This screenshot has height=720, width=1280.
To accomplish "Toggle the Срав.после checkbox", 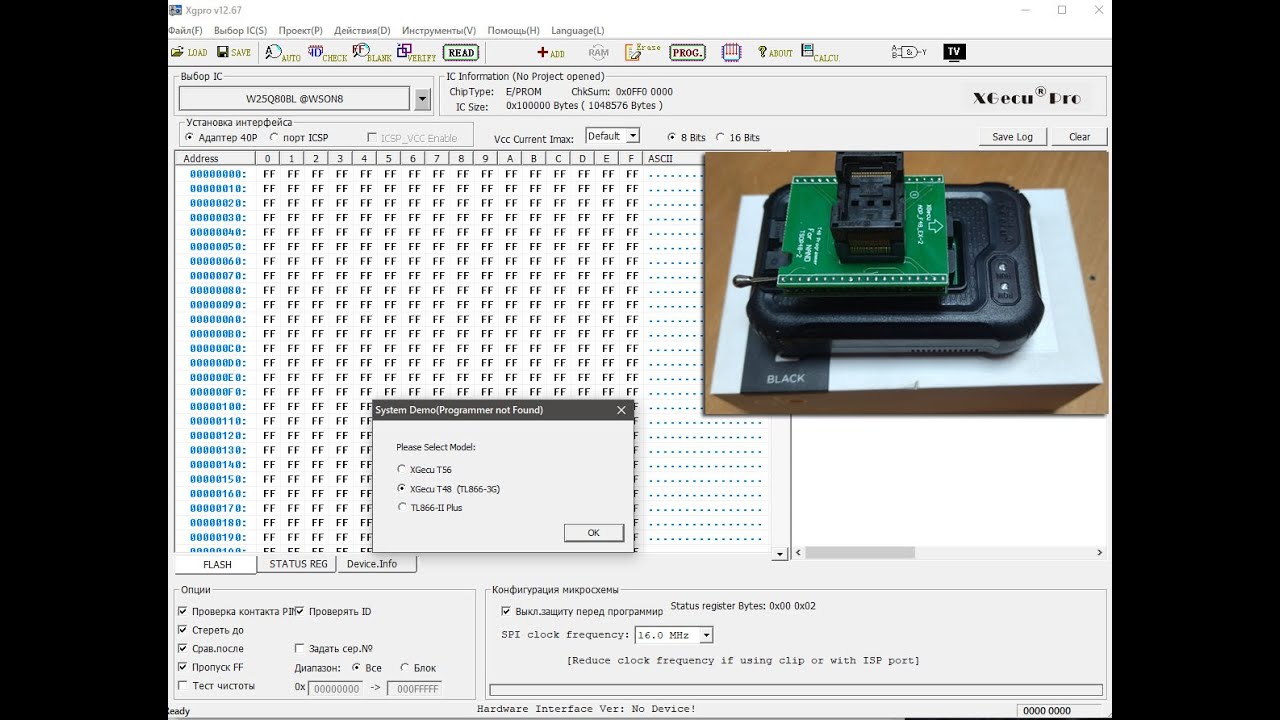I will (182, 648).
